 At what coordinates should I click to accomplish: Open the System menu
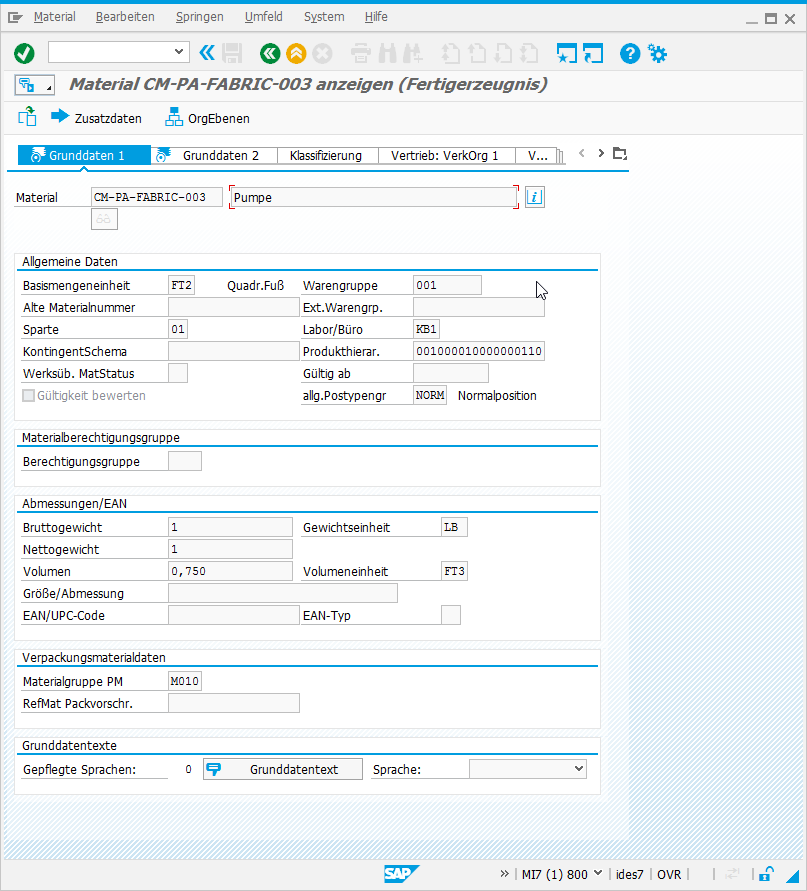click(324, 17)
